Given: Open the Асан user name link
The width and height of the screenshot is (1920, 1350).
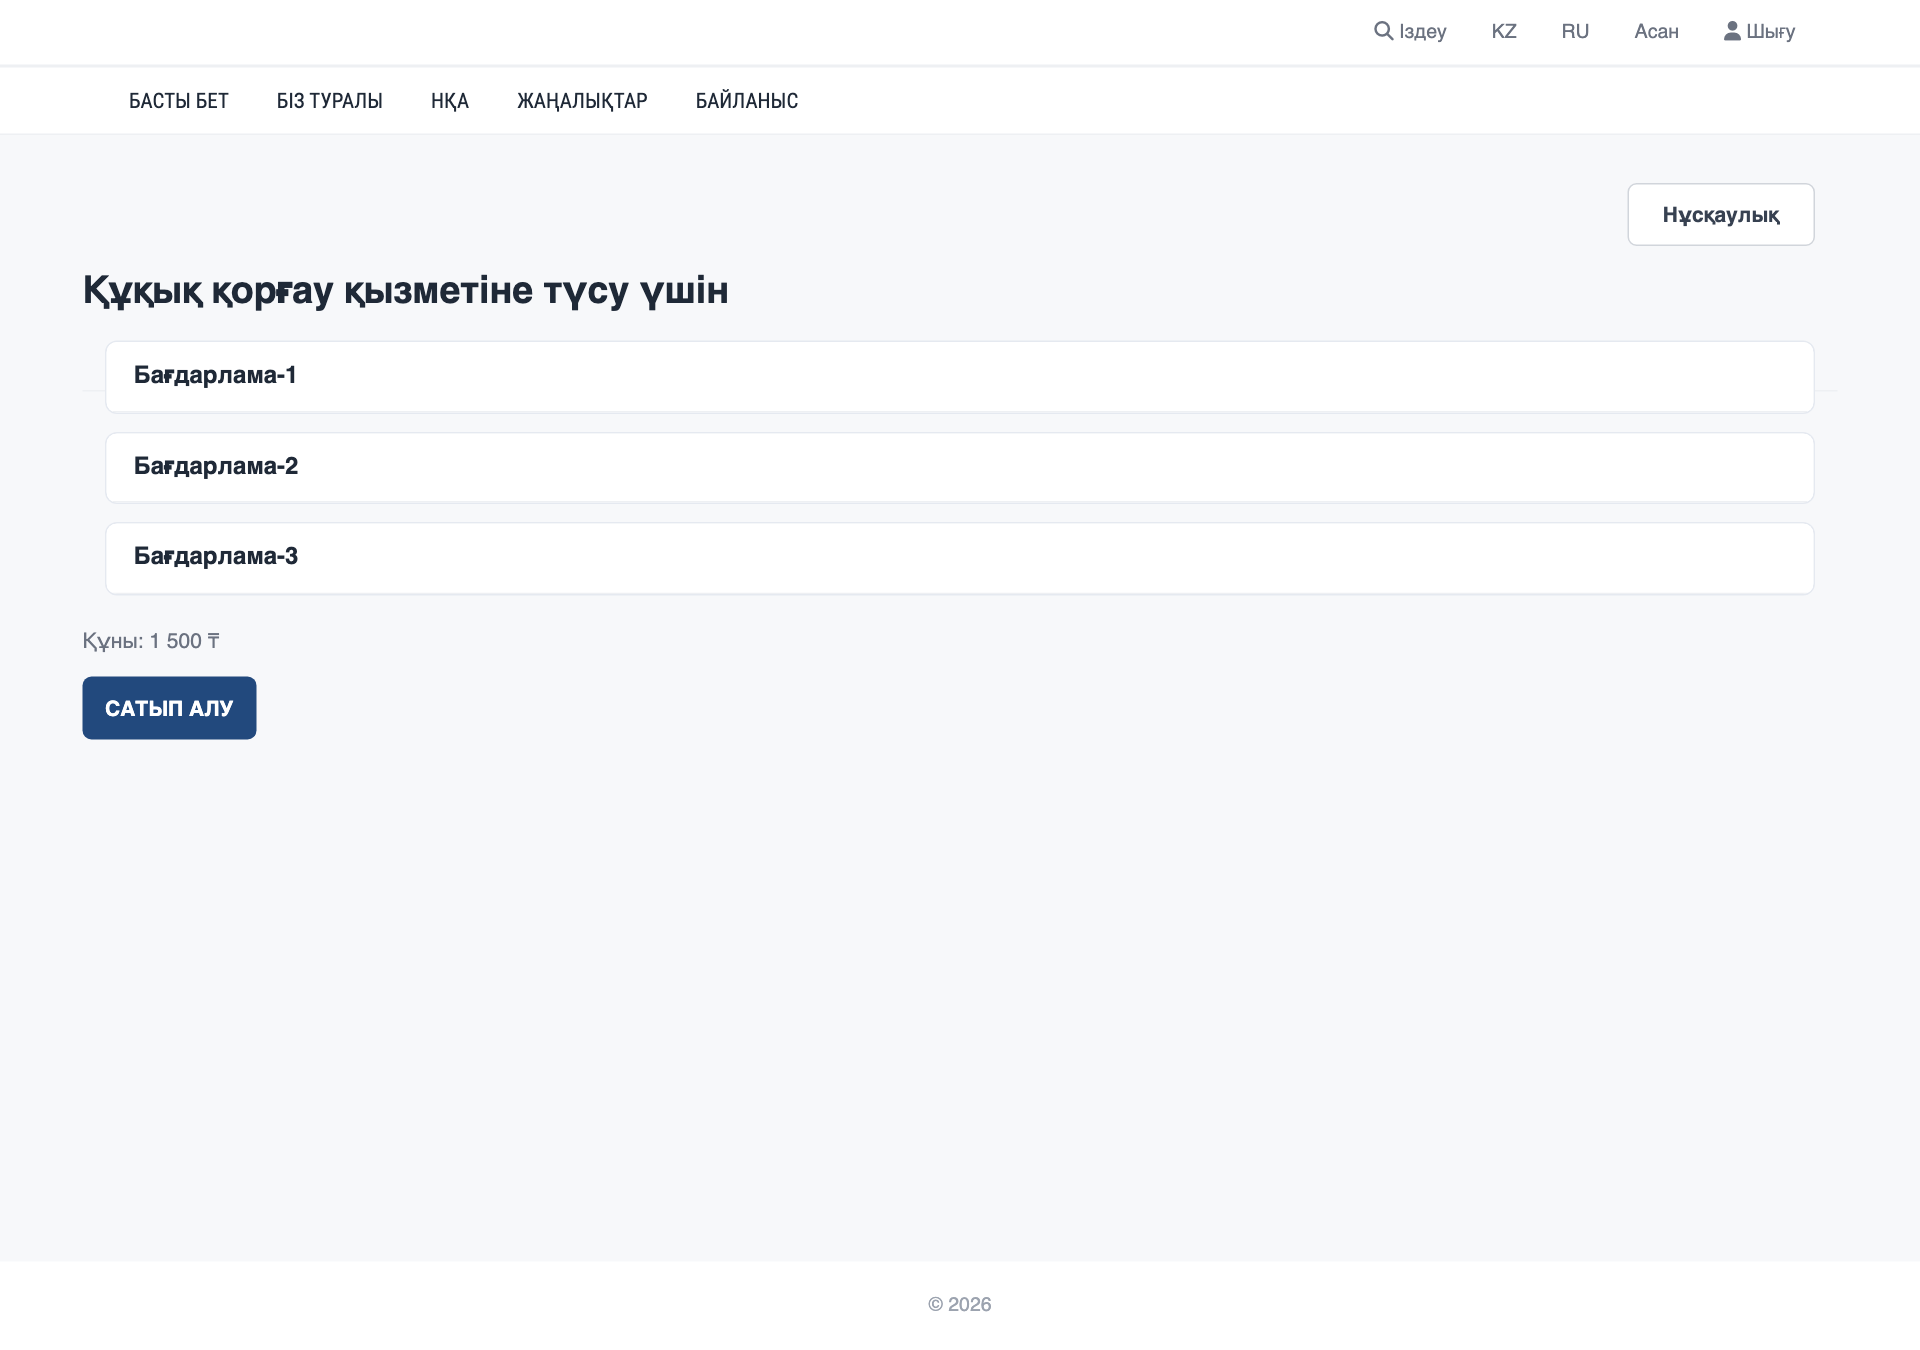Looking at the screenshot, I should click(x=1656, y=31).
